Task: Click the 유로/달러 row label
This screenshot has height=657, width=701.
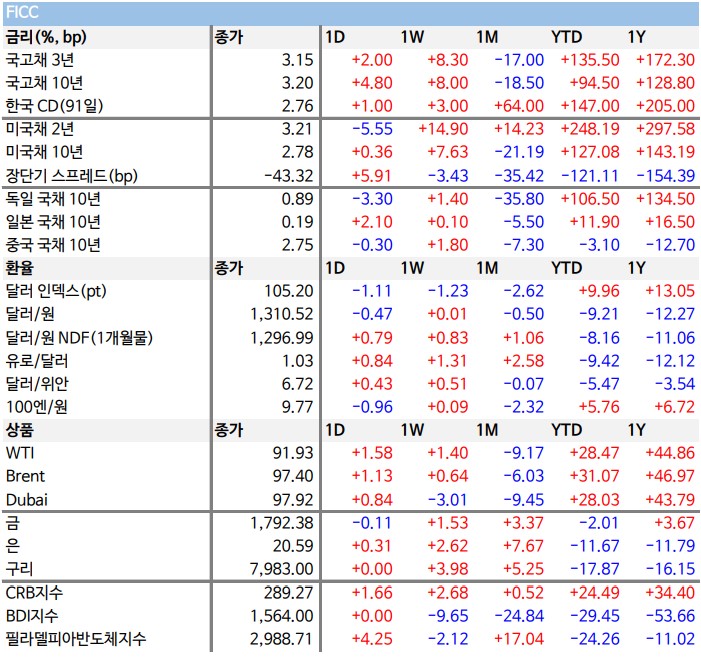Action: 37,361
